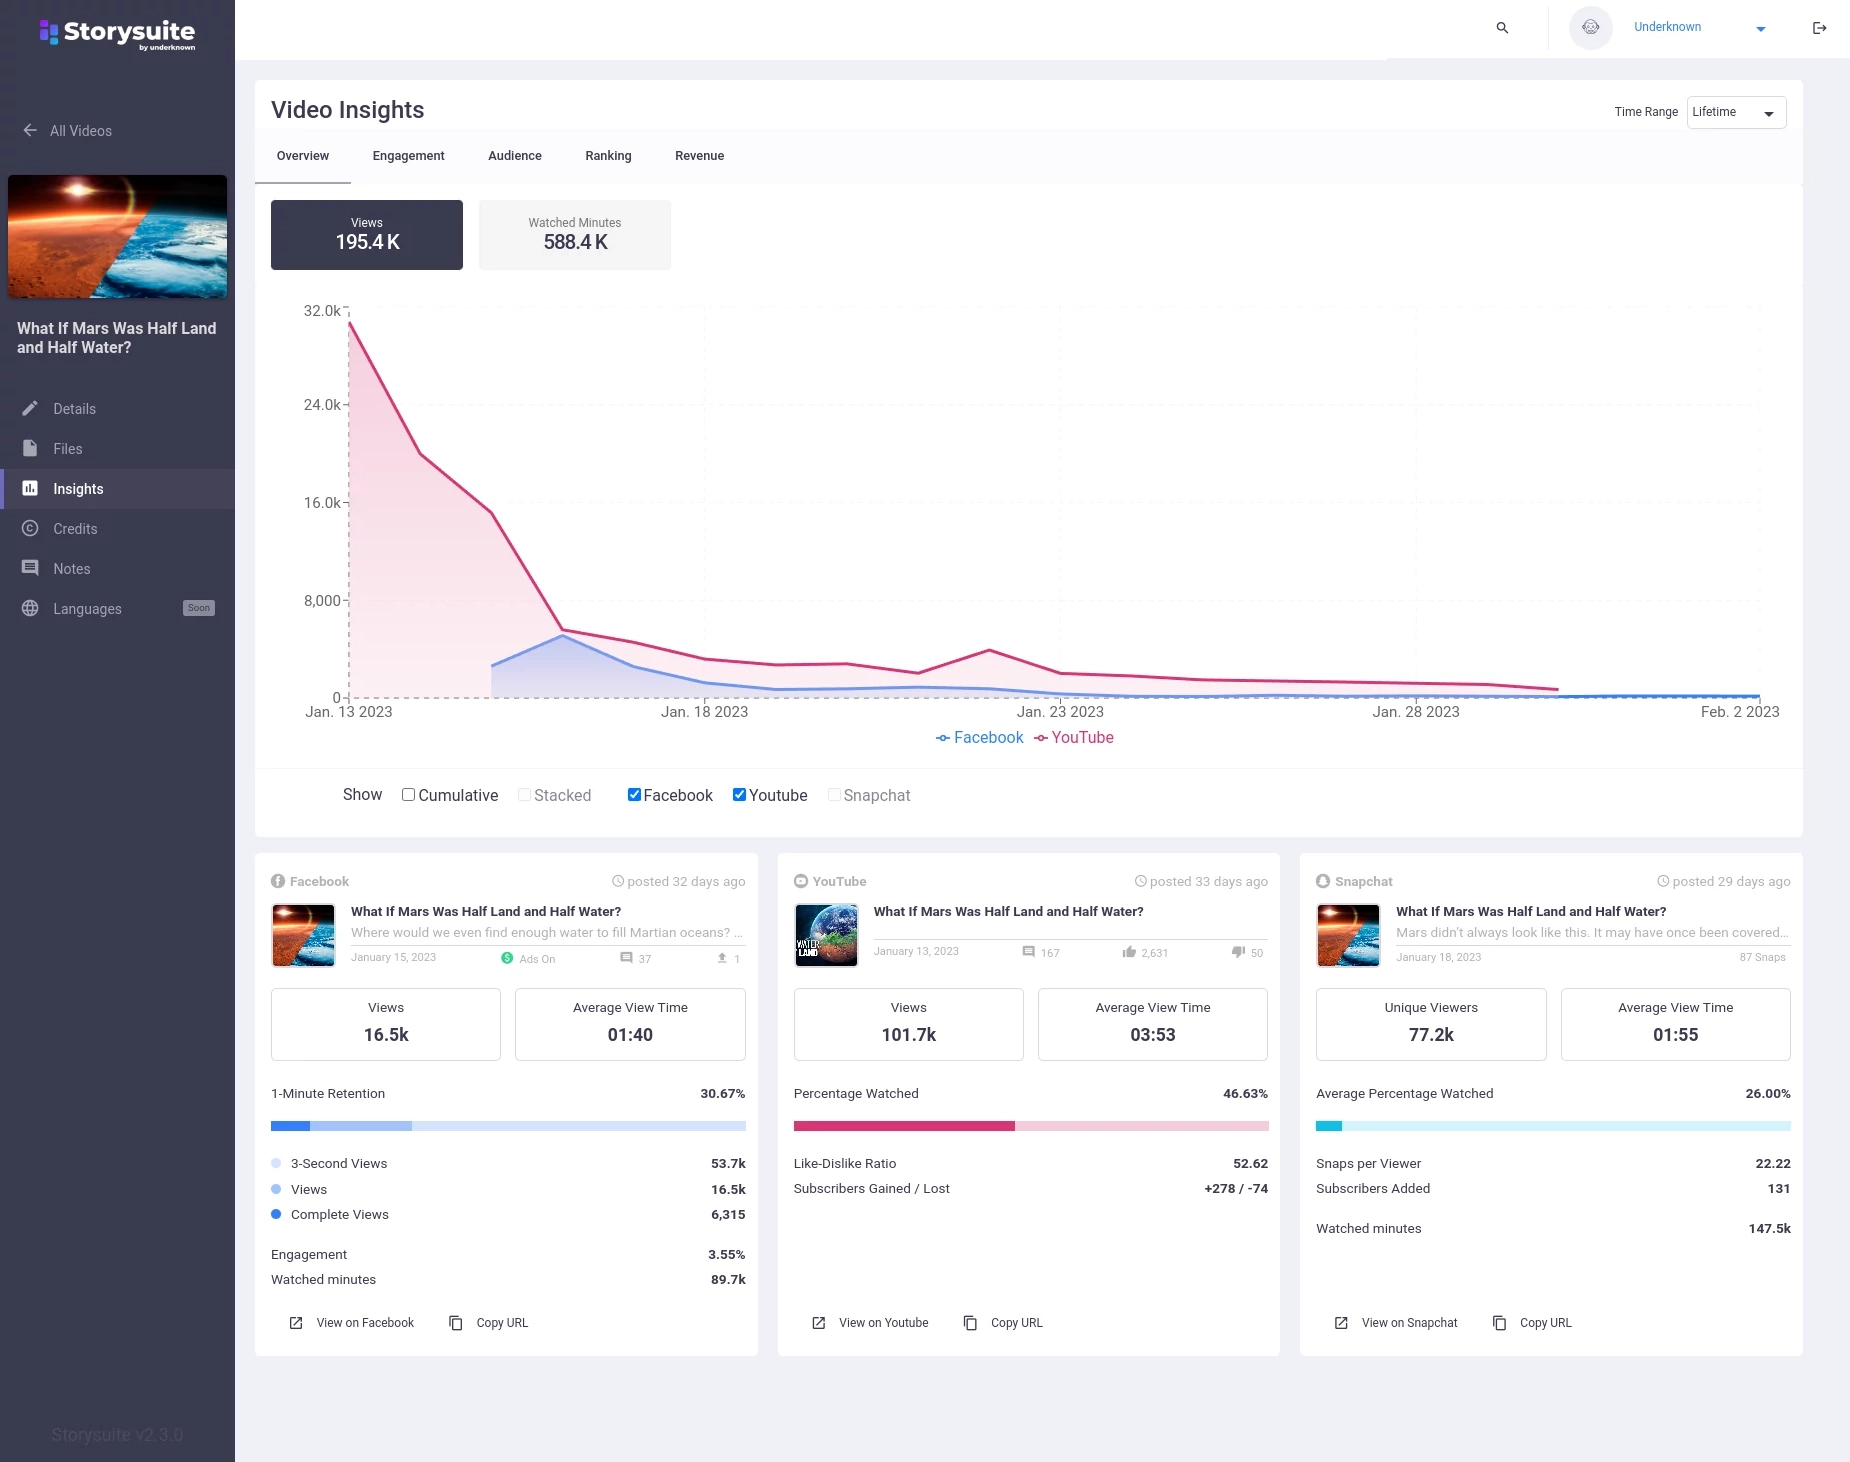Switch to the Revenue tab
This screenshot has width=1850, height=1462.
(699, 156)
